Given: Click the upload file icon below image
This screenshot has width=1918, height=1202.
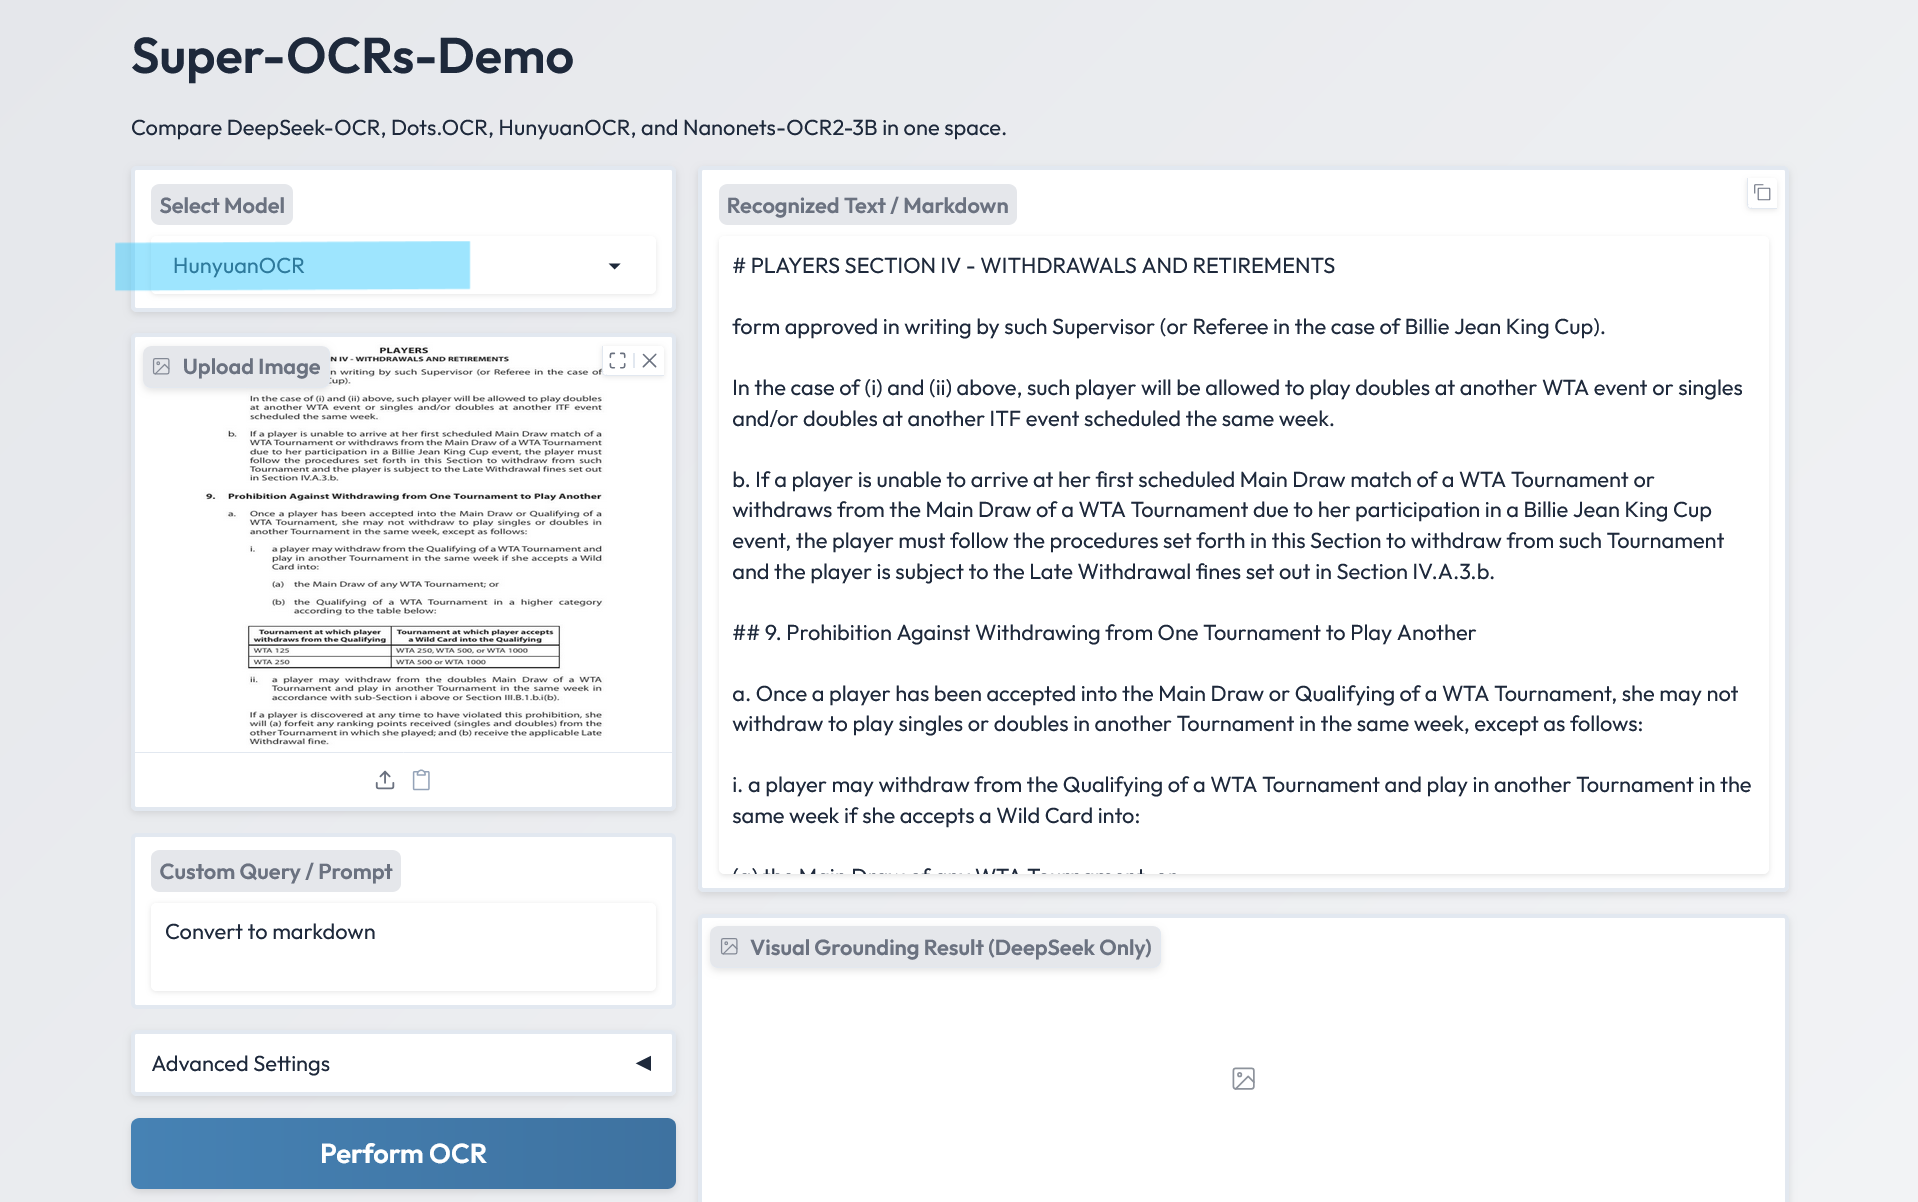Looking at the screenshot, I should 385,780.
